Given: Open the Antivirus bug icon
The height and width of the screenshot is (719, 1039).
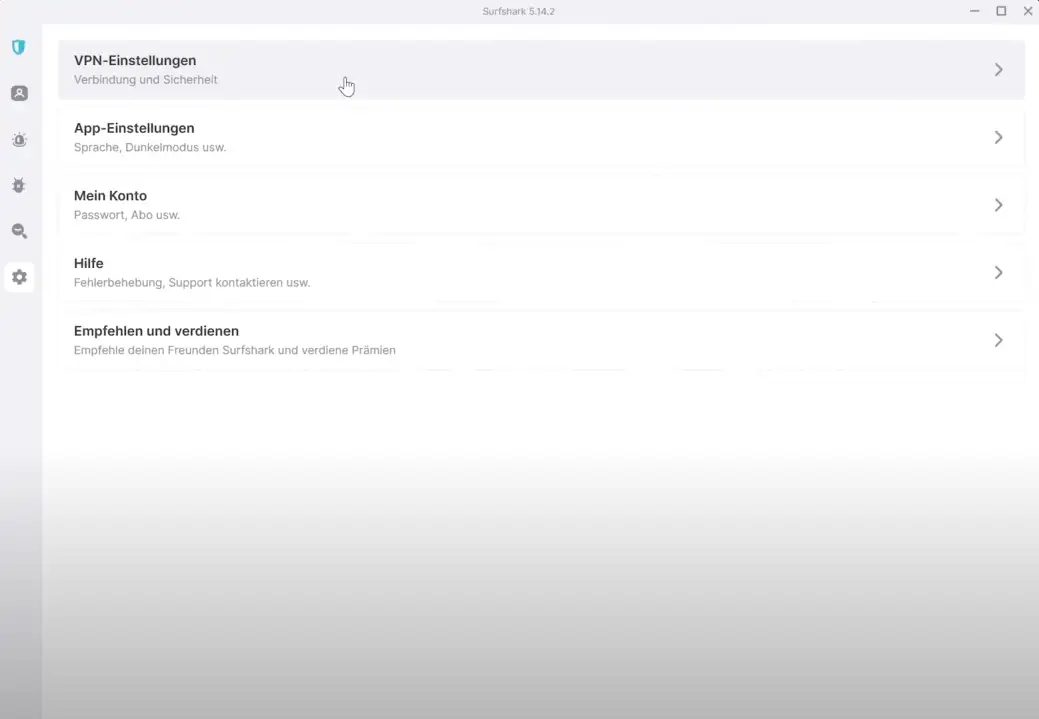Looking at the screenshot, I should (19, 186).
